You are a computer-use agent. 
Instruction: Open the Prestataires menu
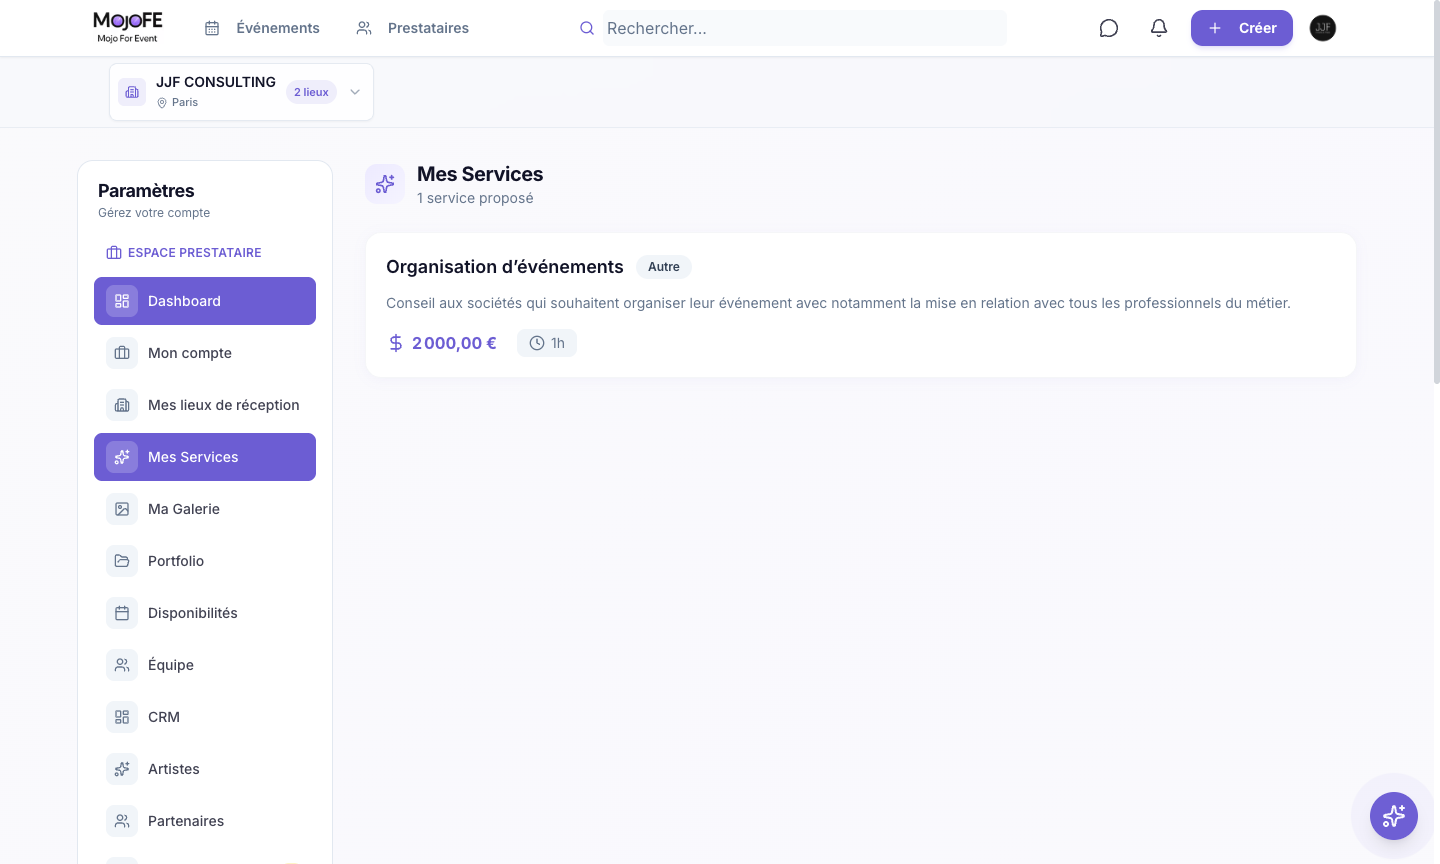click(x=412, y=28)
